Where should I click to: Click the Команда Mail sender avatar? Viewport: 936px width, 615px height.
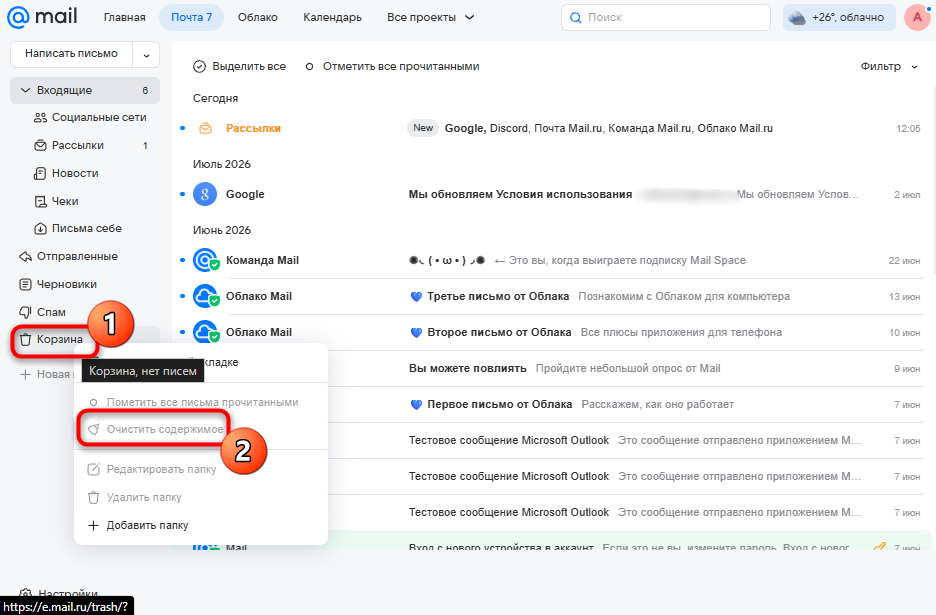[206, 260]
